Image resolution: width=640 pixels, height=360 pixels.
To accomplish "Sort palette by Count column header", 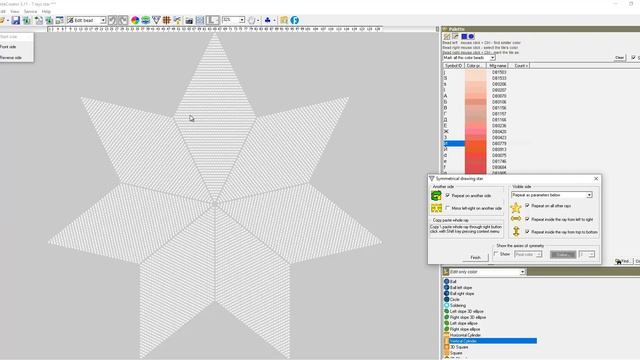I will [520, 65].
